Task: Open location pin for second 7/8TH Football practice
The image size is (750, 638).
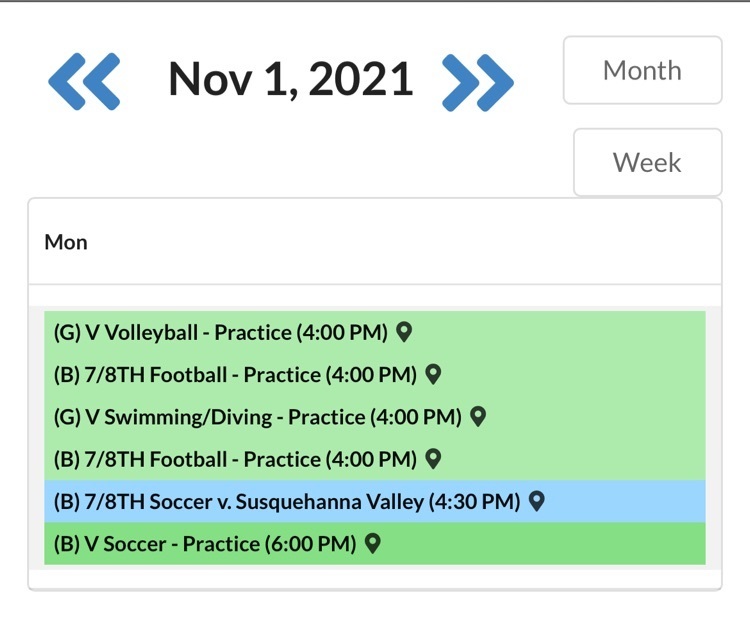Action: click(433, 459)
